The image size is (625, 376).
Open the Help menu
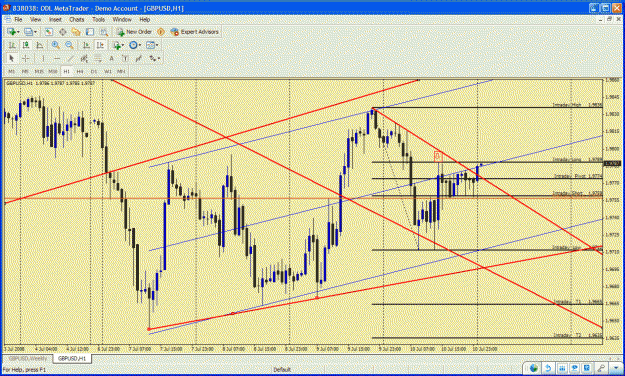[145, 20]
